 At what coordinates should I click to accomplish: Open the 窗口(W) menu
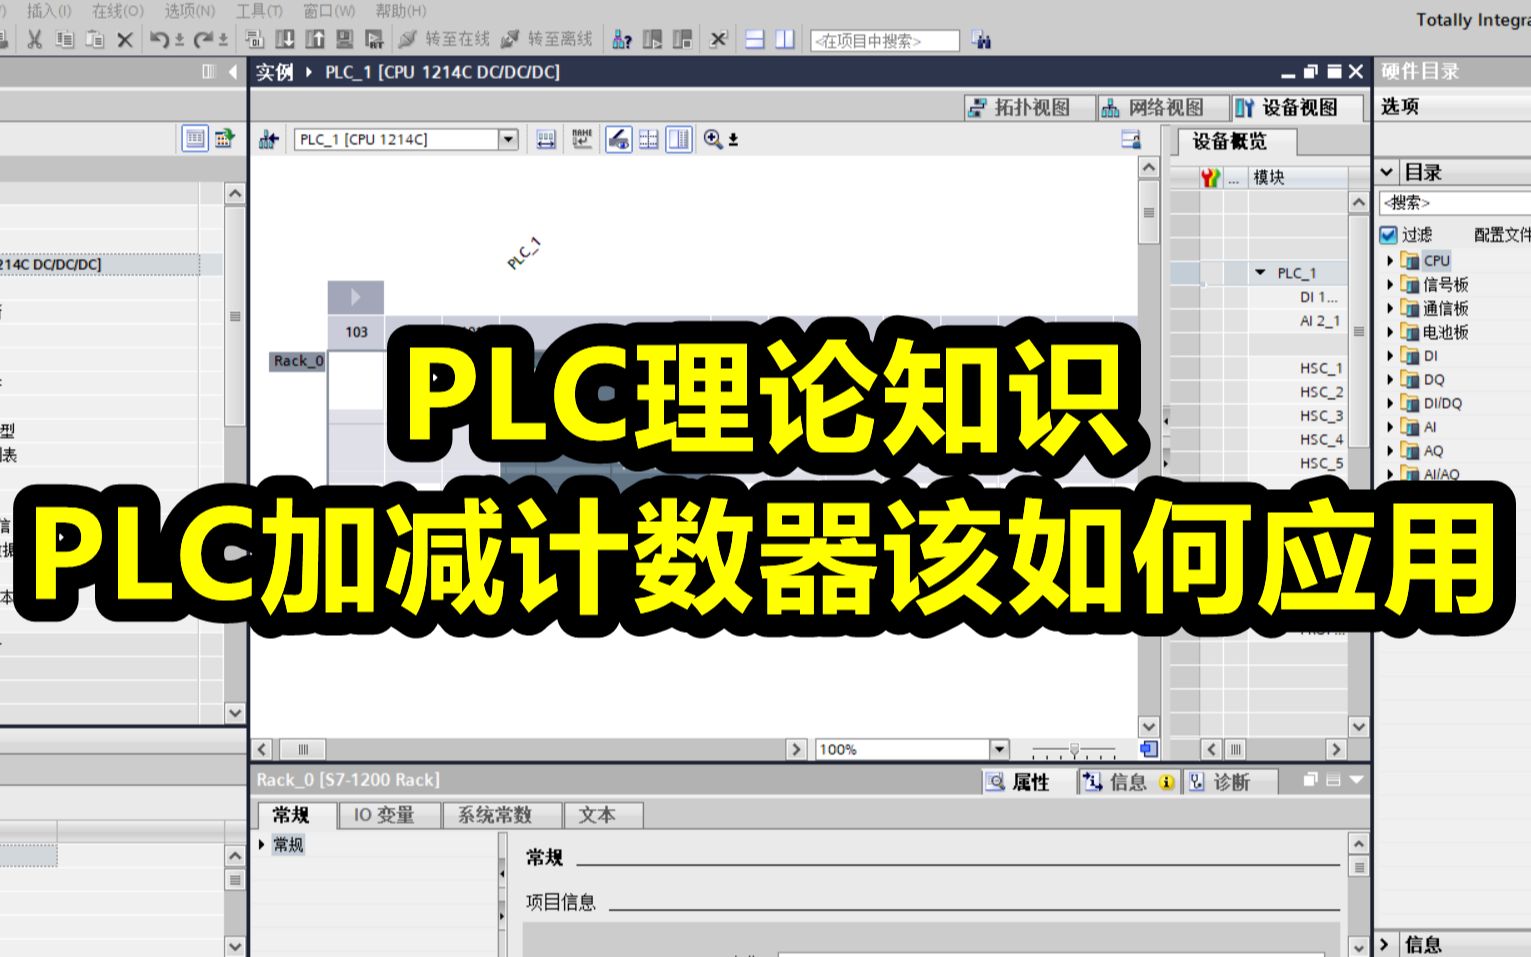[x=329, y=11]
